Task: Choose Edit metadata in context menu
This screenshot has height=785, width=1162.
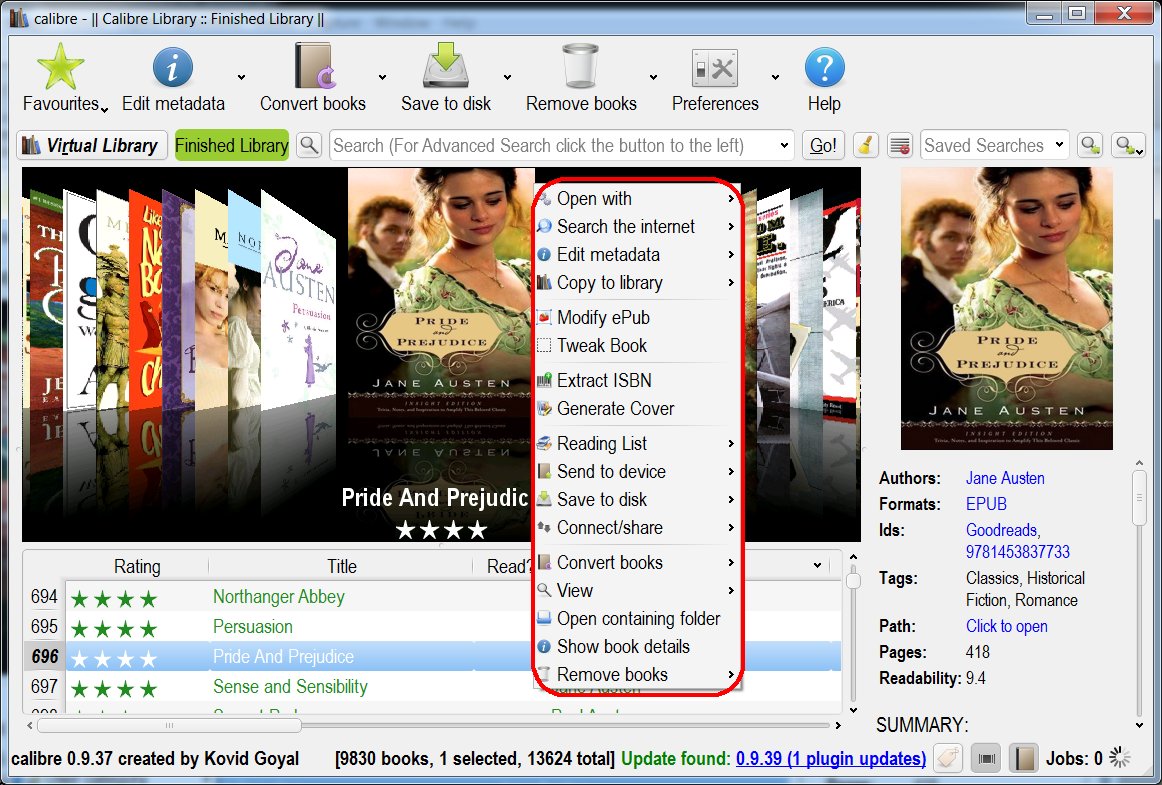Action: tap(637, 255)
